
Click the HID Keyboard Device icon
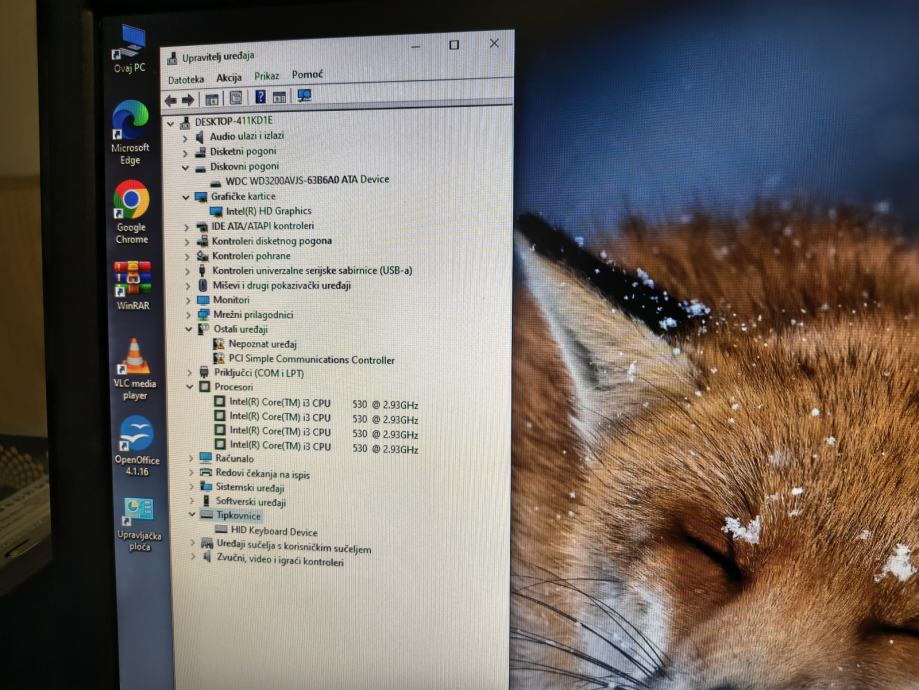(222, 529)
